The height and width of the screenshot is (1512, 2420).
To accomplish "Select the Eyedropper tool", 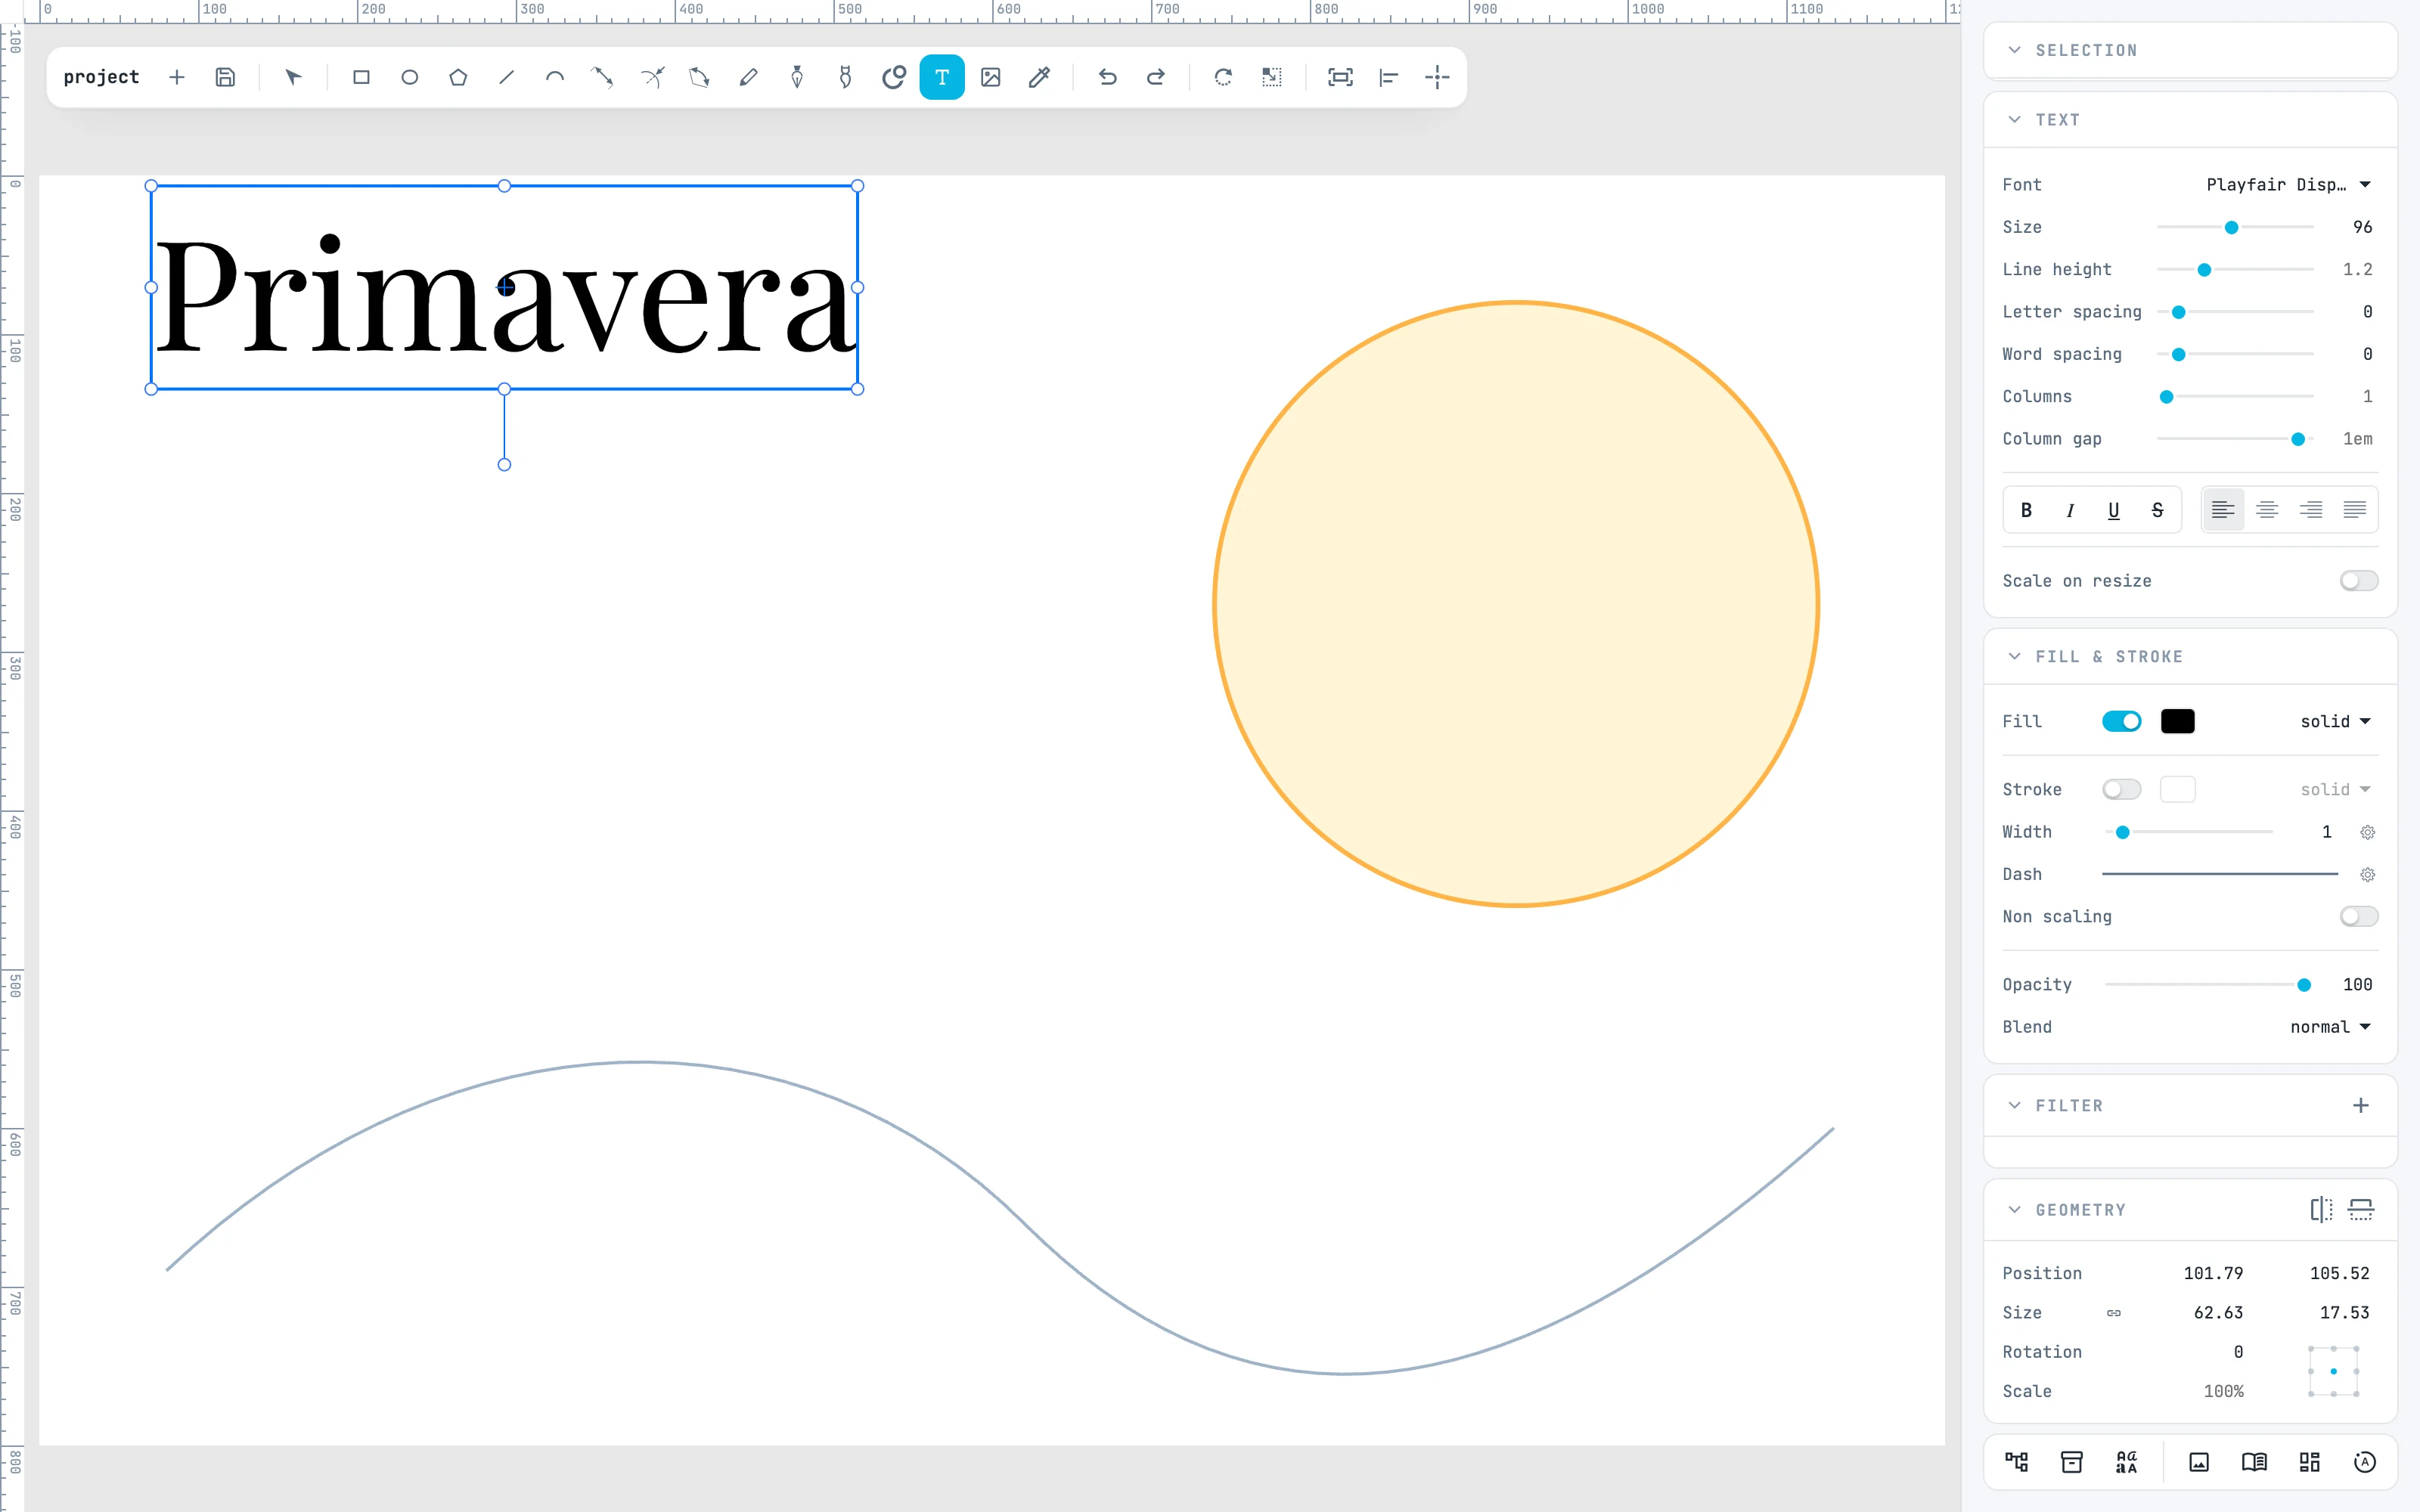I will 1039,77.
